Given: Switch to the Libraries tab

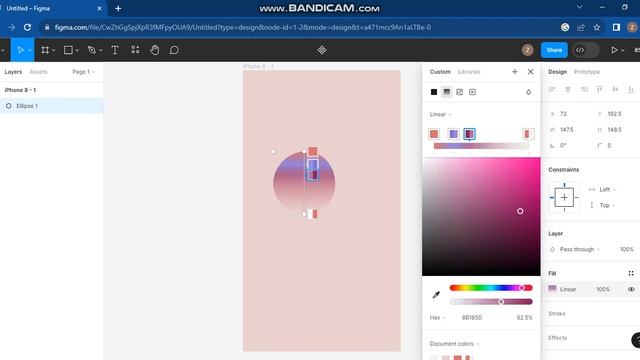Looking at the screenshot, I should [469, 71].
